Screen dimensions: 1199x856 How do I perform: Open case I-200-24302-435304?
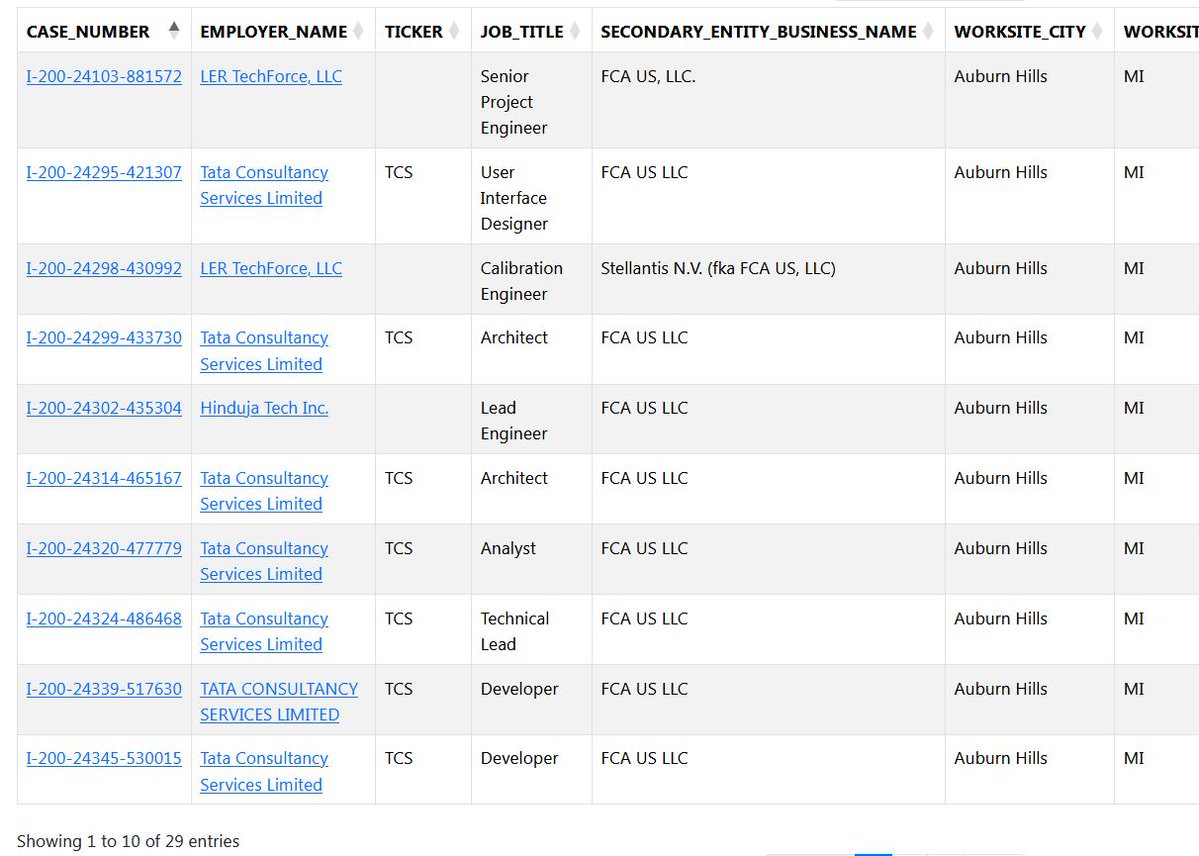pyautogui.click(x=104, y=408)
